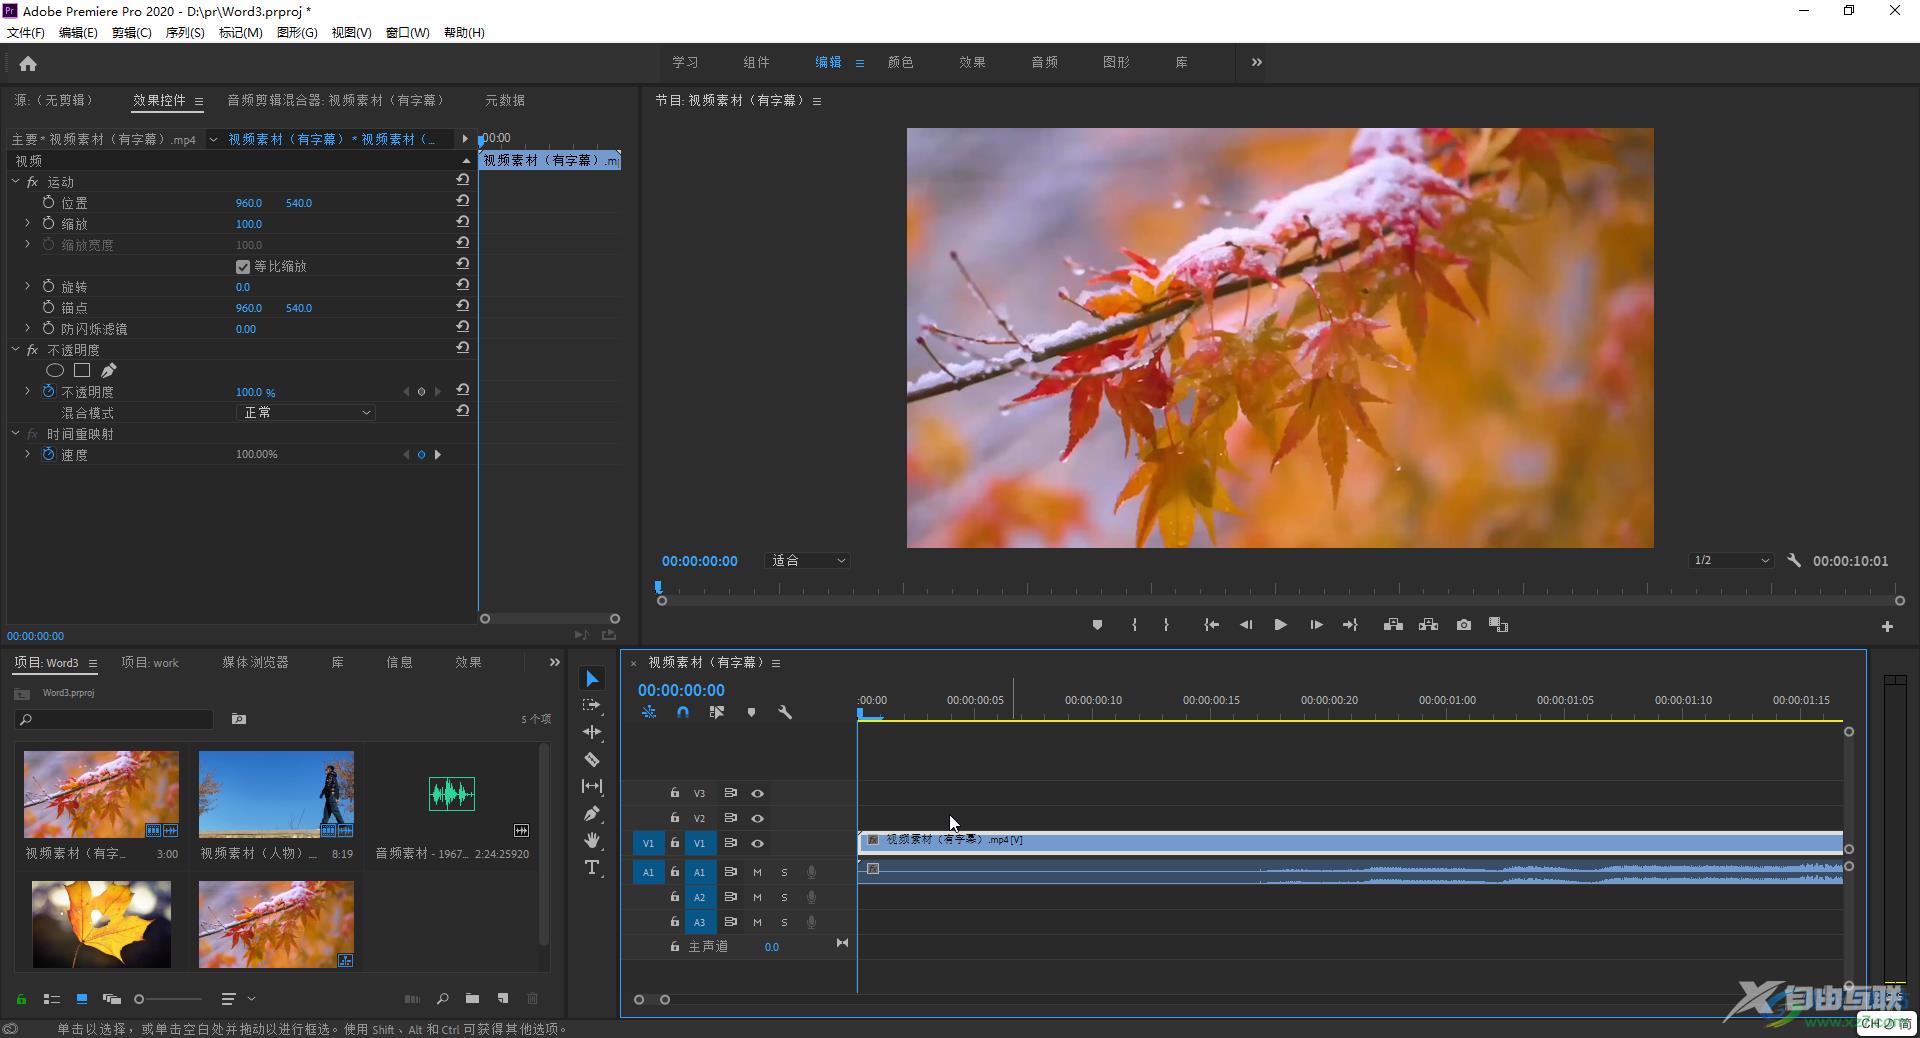The image size is (1920, 1038).
Task: Create oval opacity mask
Action: click(x=55, y=370)
